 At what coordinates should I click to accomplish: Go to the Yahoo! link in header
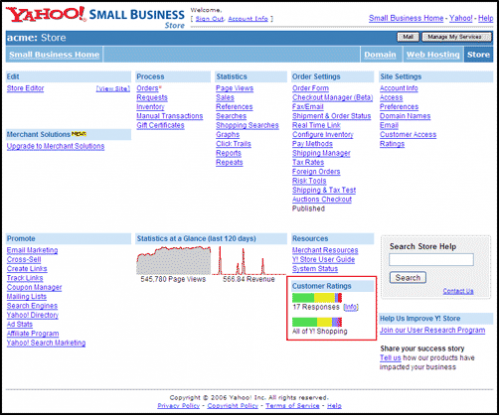pos(461,18)
